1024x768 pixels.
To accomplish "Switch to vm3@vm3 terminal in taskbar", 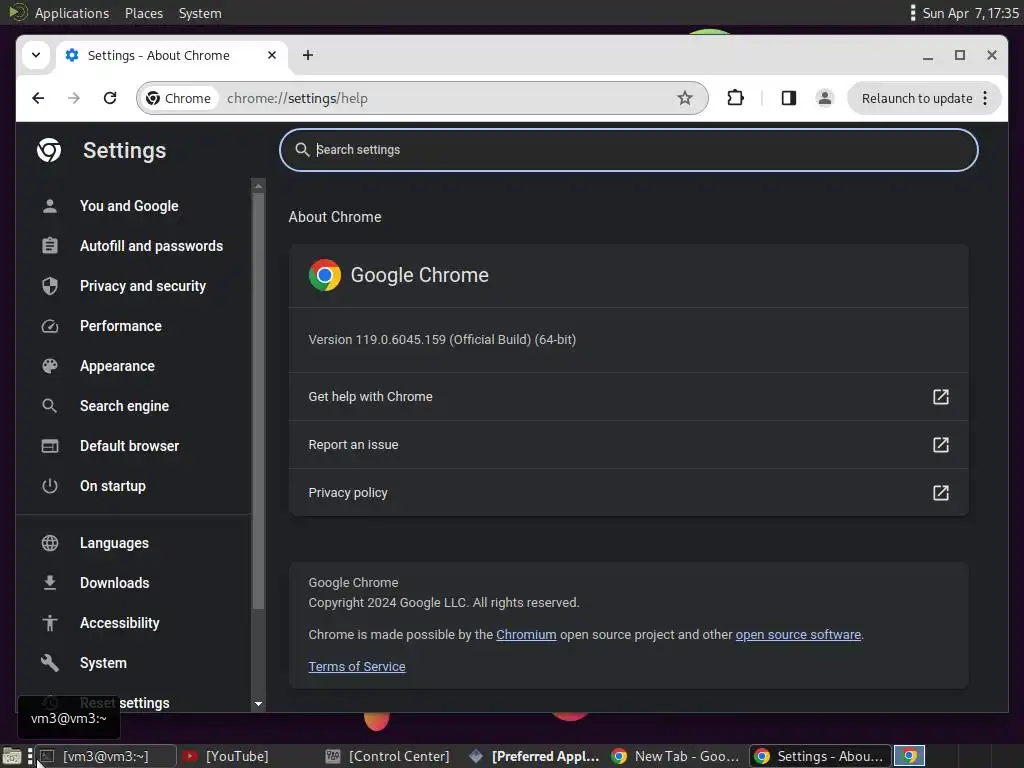I will [106, 756].
